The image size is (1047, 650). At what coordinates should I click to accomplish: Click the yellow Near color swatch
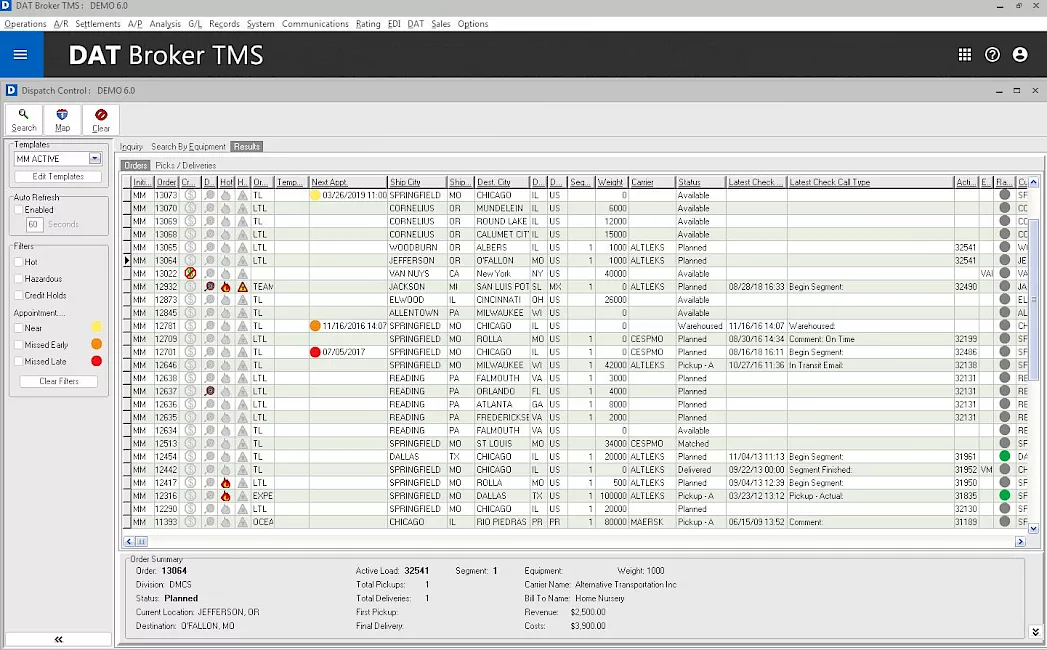click(96, 327)
